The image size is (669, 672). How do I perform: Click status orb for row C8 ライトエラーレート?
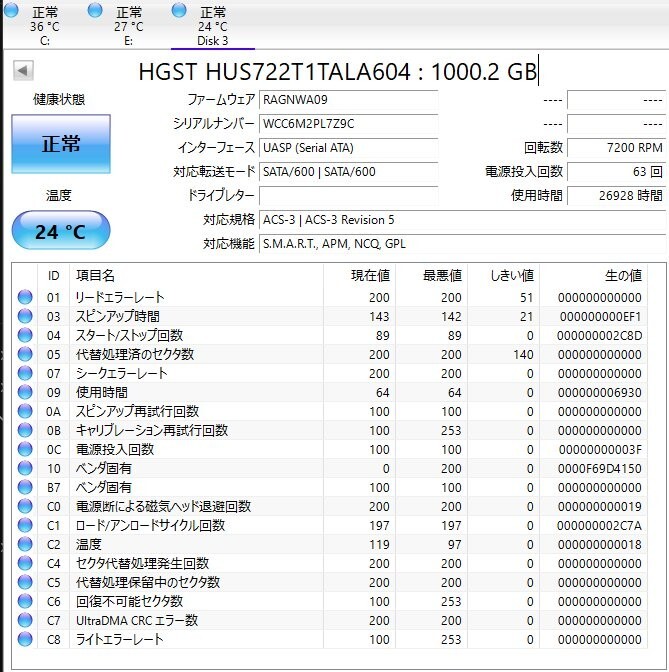[25, 639]
